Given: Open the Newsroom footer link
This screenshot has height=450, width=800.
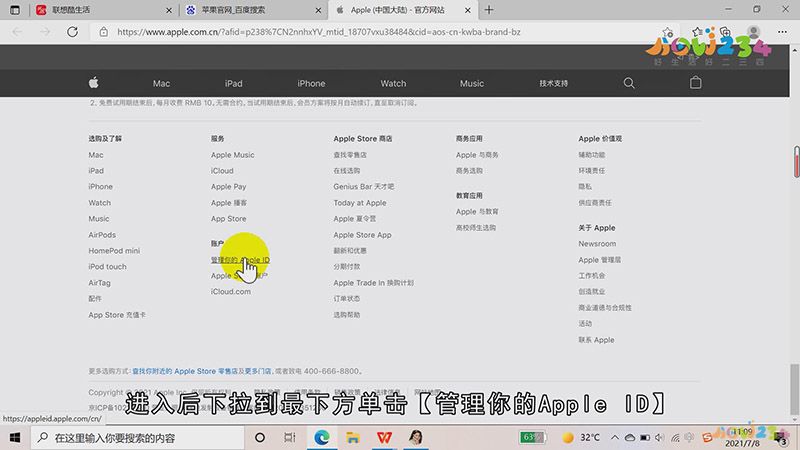Looking at the screenshot, I should (x=597, y=244).
